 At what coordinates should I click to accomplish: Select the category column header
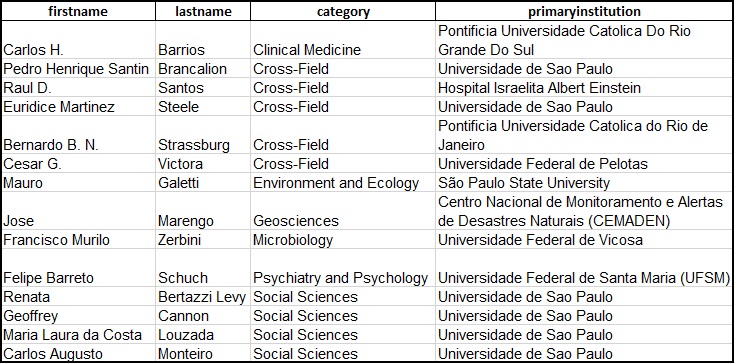pos(343,11)
